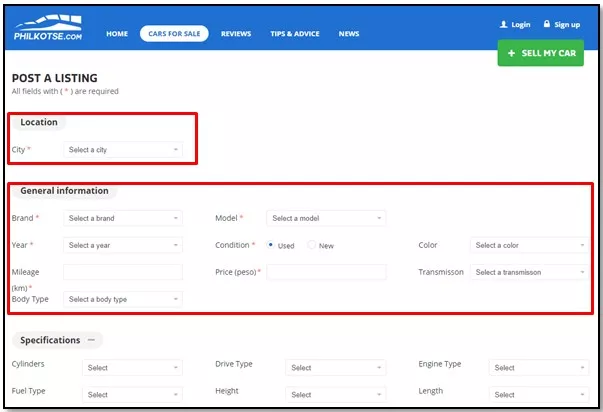Click the Mileage (km) input field
Image resolution: width=603 pixels, height=412 pixels.
[123, 272]
